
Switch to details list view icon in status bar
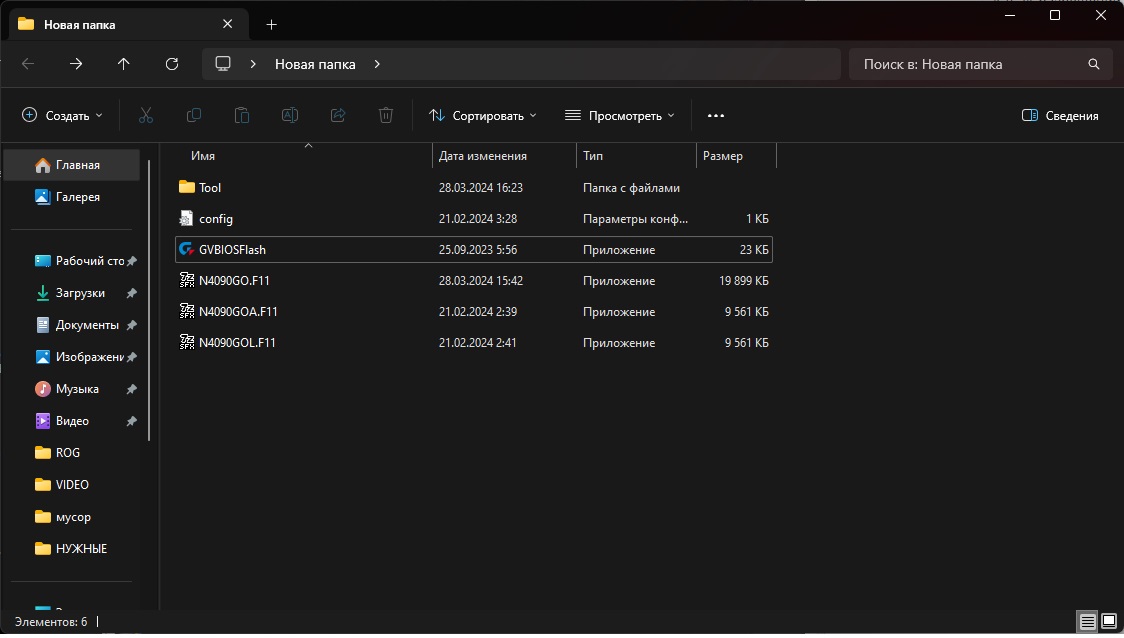[1087, 622]
